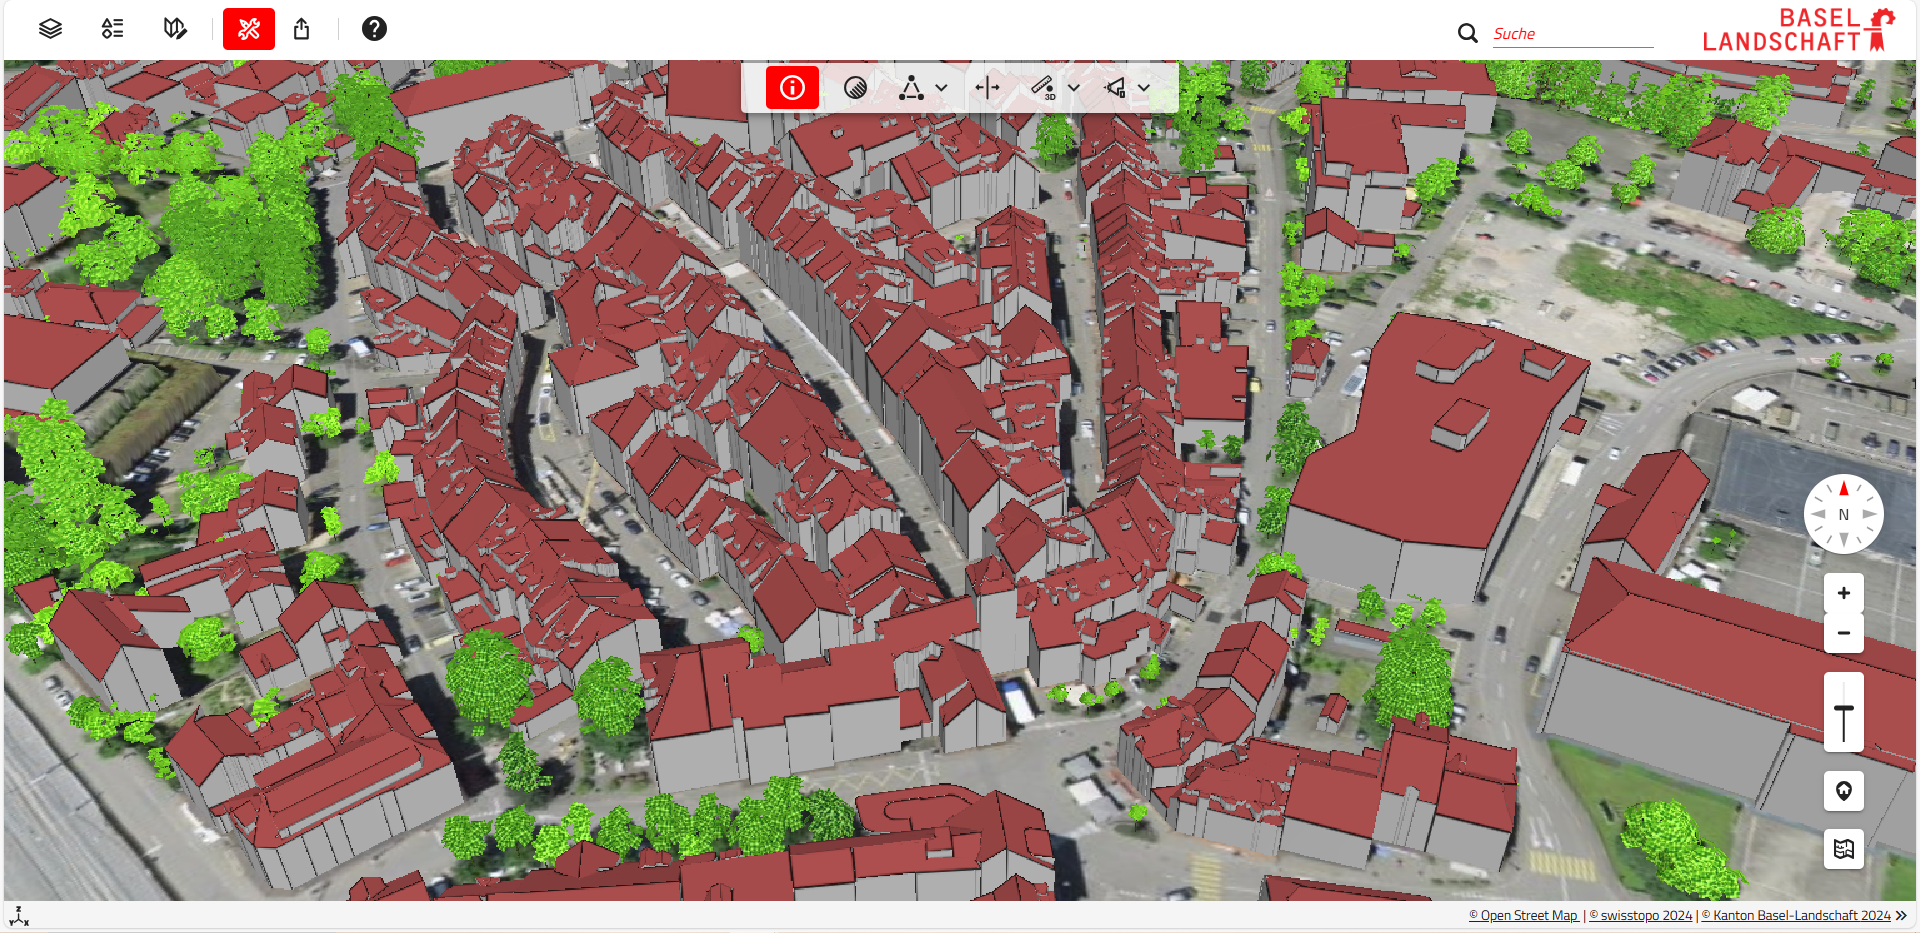Open the legend list icon
Screen dimensions: 1920x933
(x=111, y=28)
